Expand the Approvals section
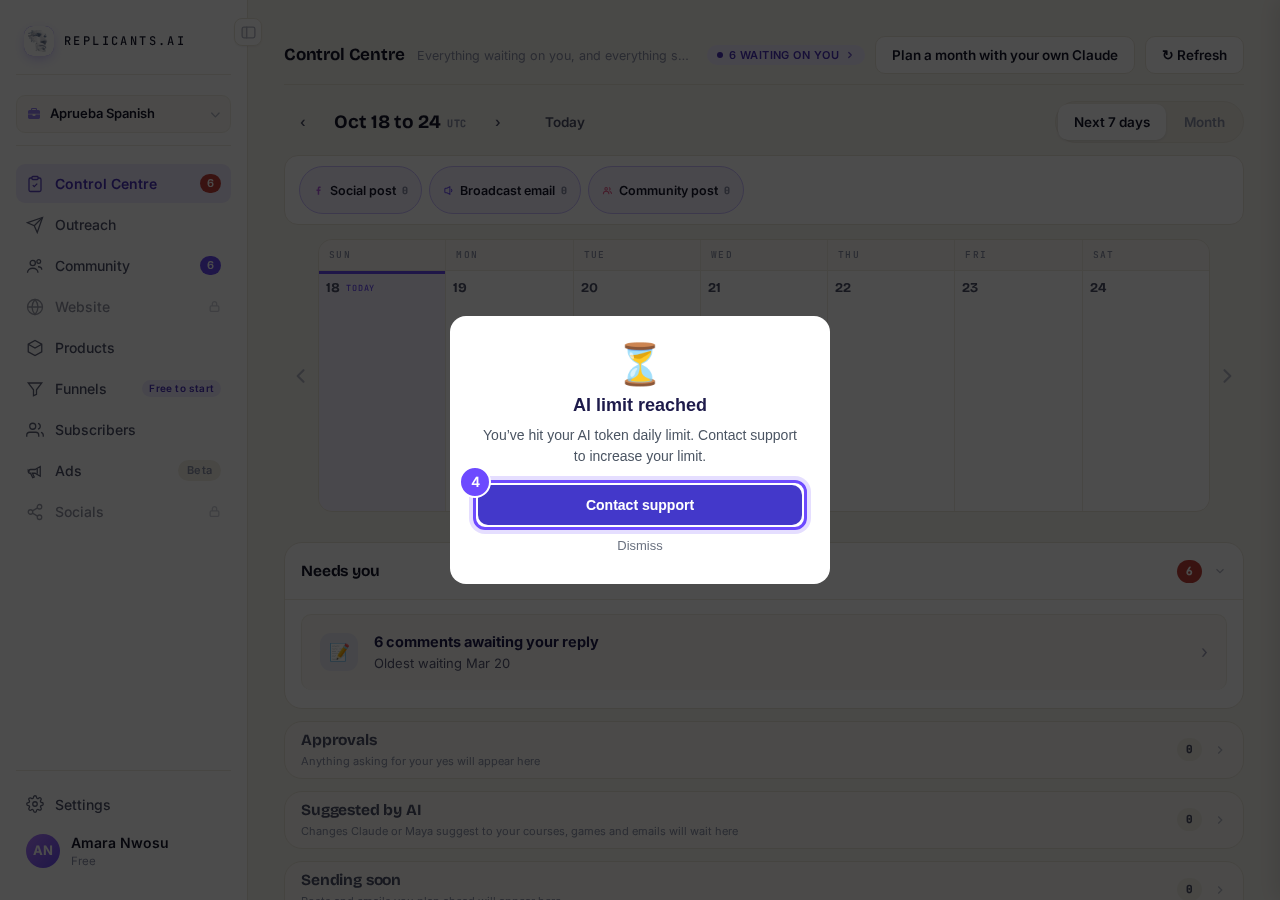Screen dimensions: 1280x900 coord(764,750)
